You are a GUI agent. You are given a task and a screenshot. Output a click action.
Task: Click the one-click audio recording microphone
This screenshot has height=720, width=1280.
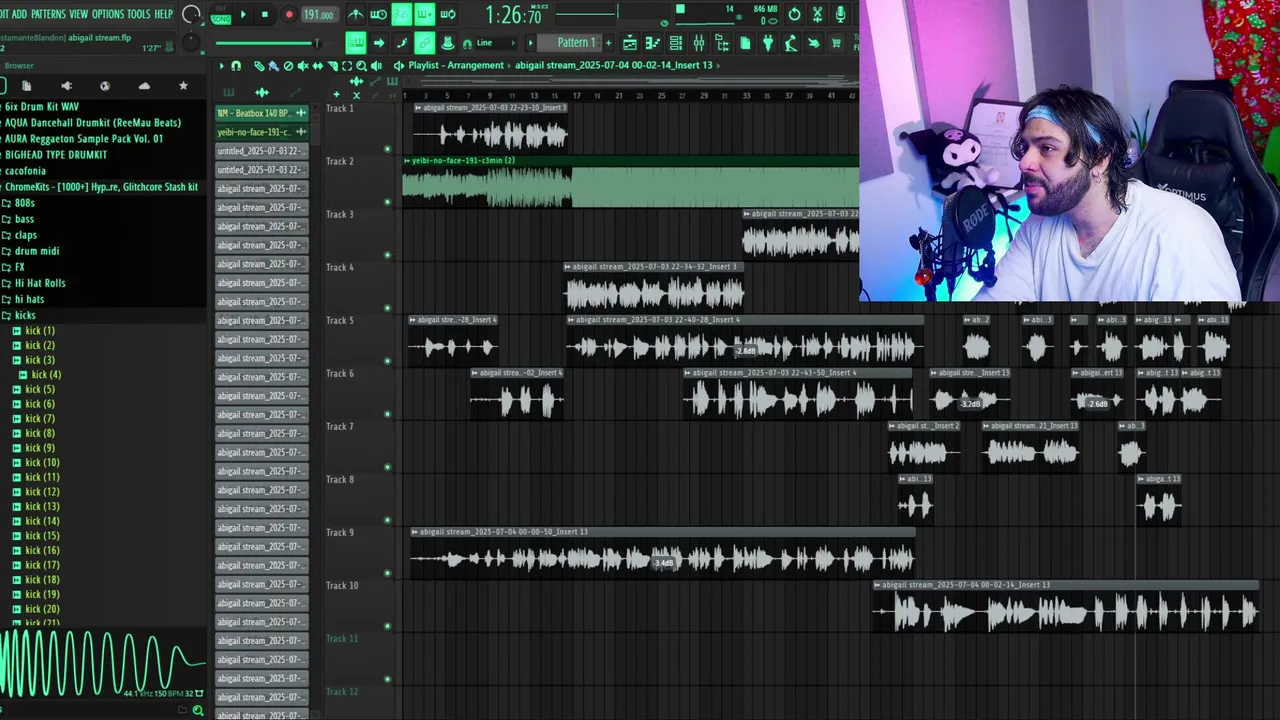click(x=840, y=14)
